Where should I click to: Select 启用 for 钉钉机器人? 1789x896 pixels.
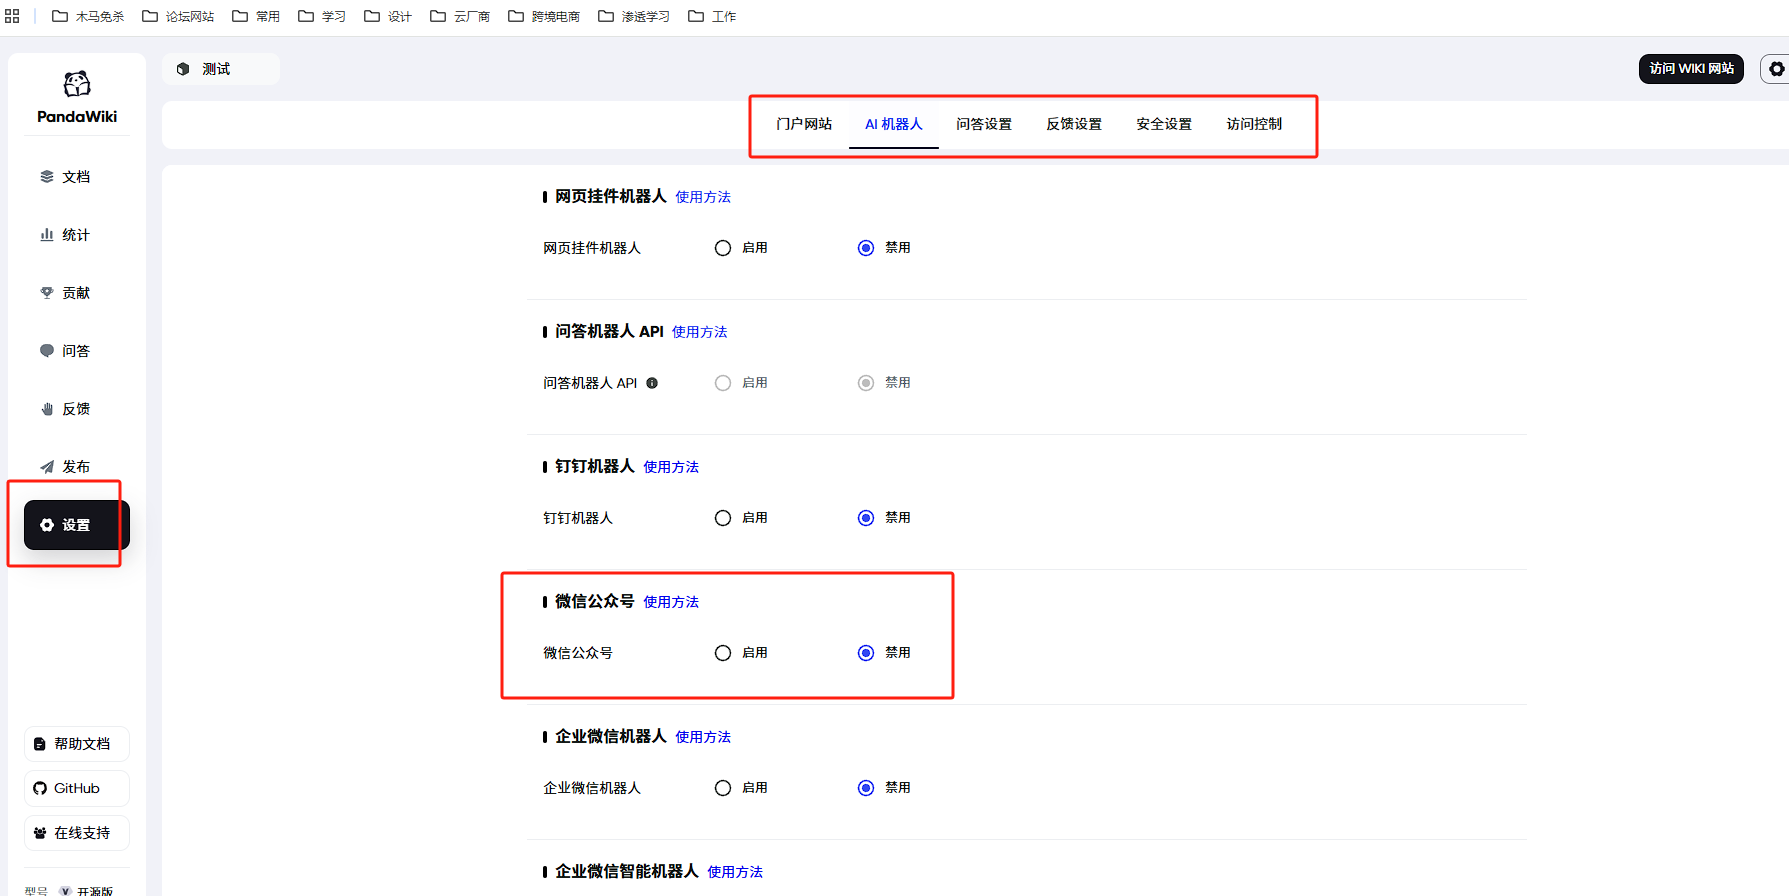click(x=723, y=518)
